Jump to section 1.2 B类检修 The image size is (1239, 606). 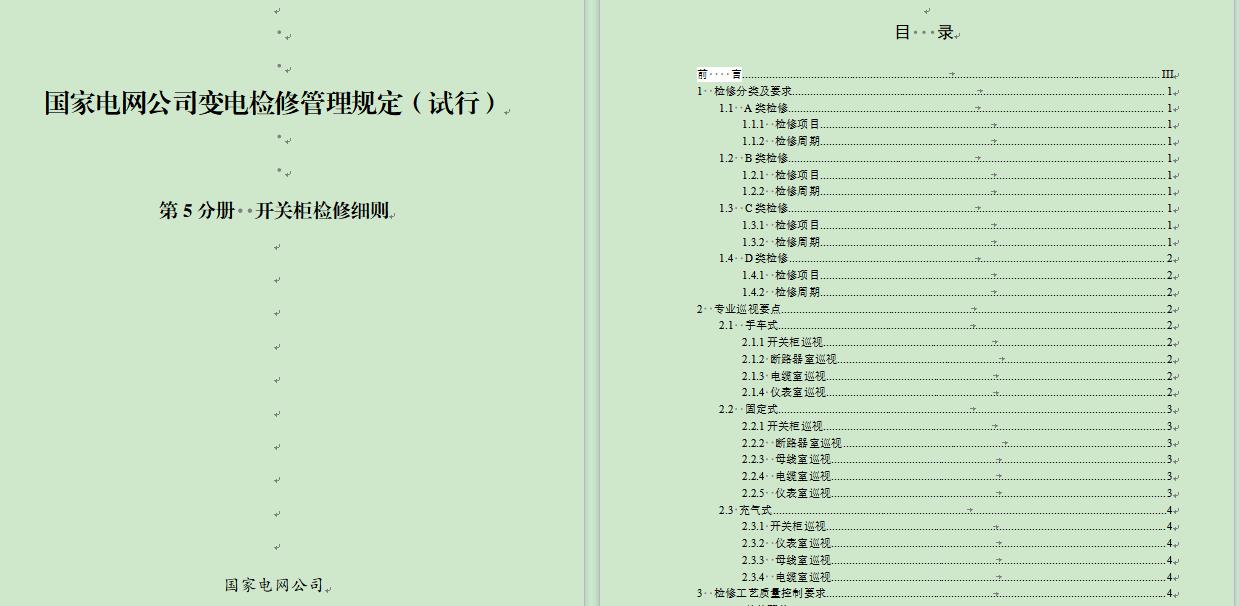[947, 158]
